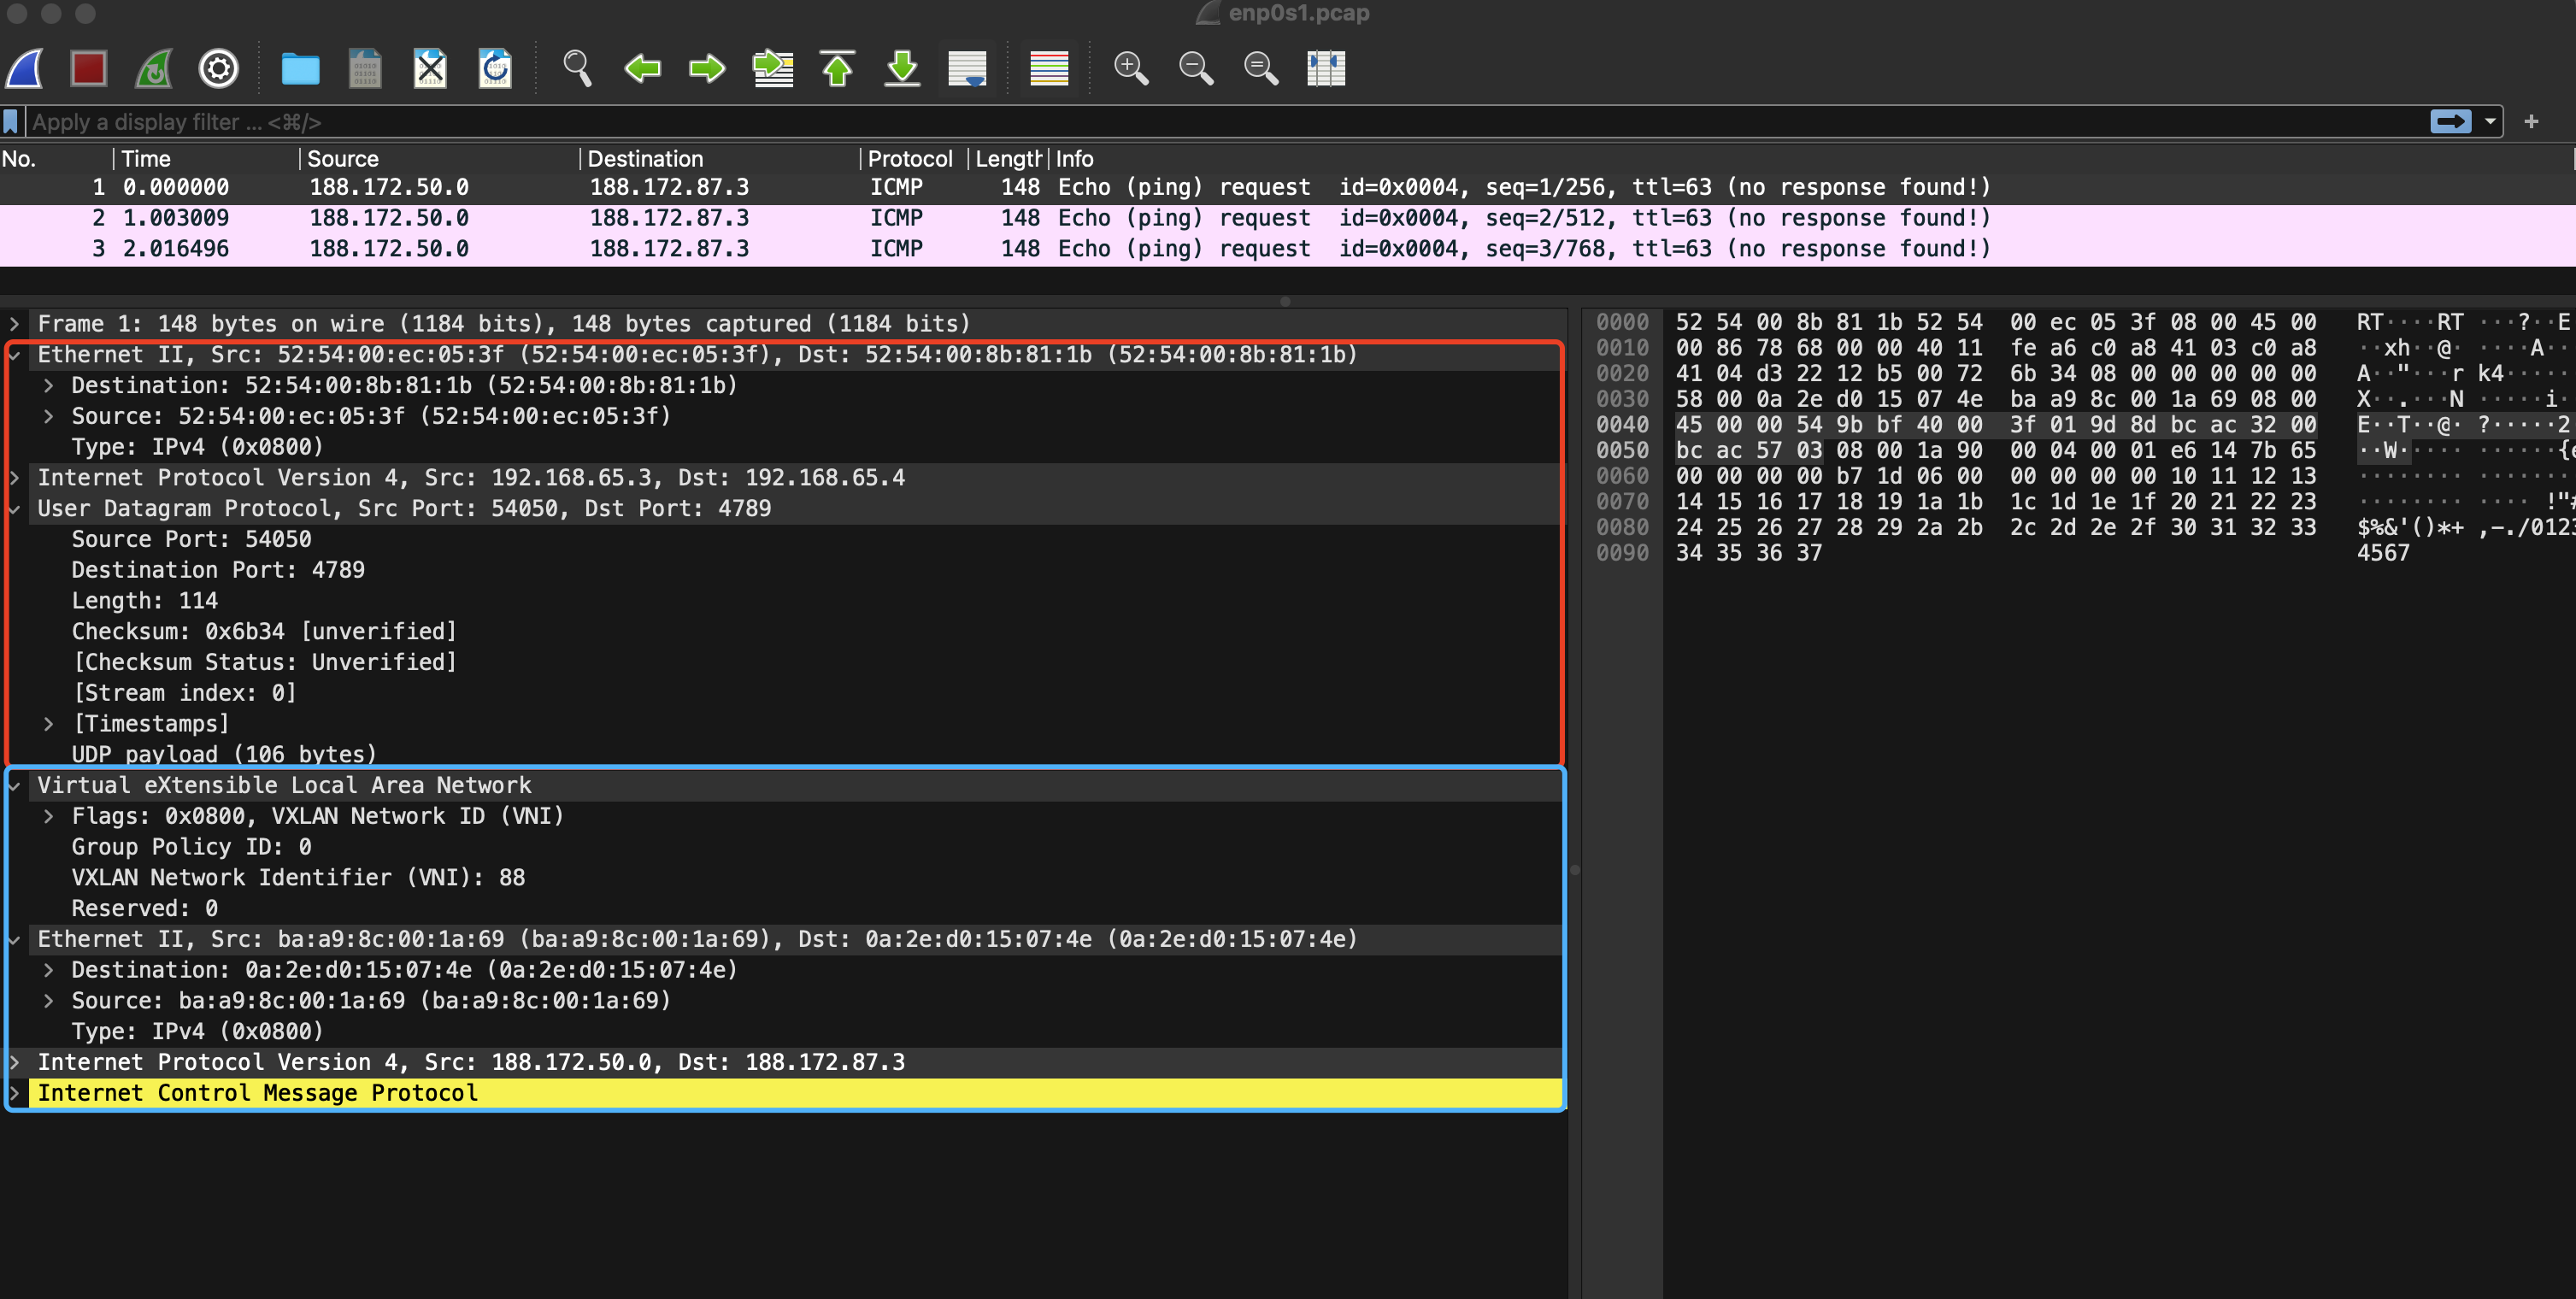Expand inner Source ba:a9:8c:00:1a:69 field
Screen dimensions: 2576x1299
[x=48, y=1001]
